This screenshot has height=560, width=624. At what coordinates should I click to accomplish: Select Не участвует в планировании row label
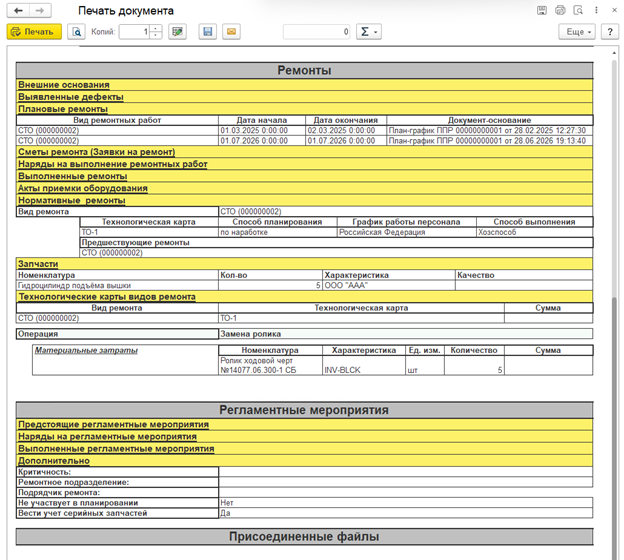coord(117,503)
